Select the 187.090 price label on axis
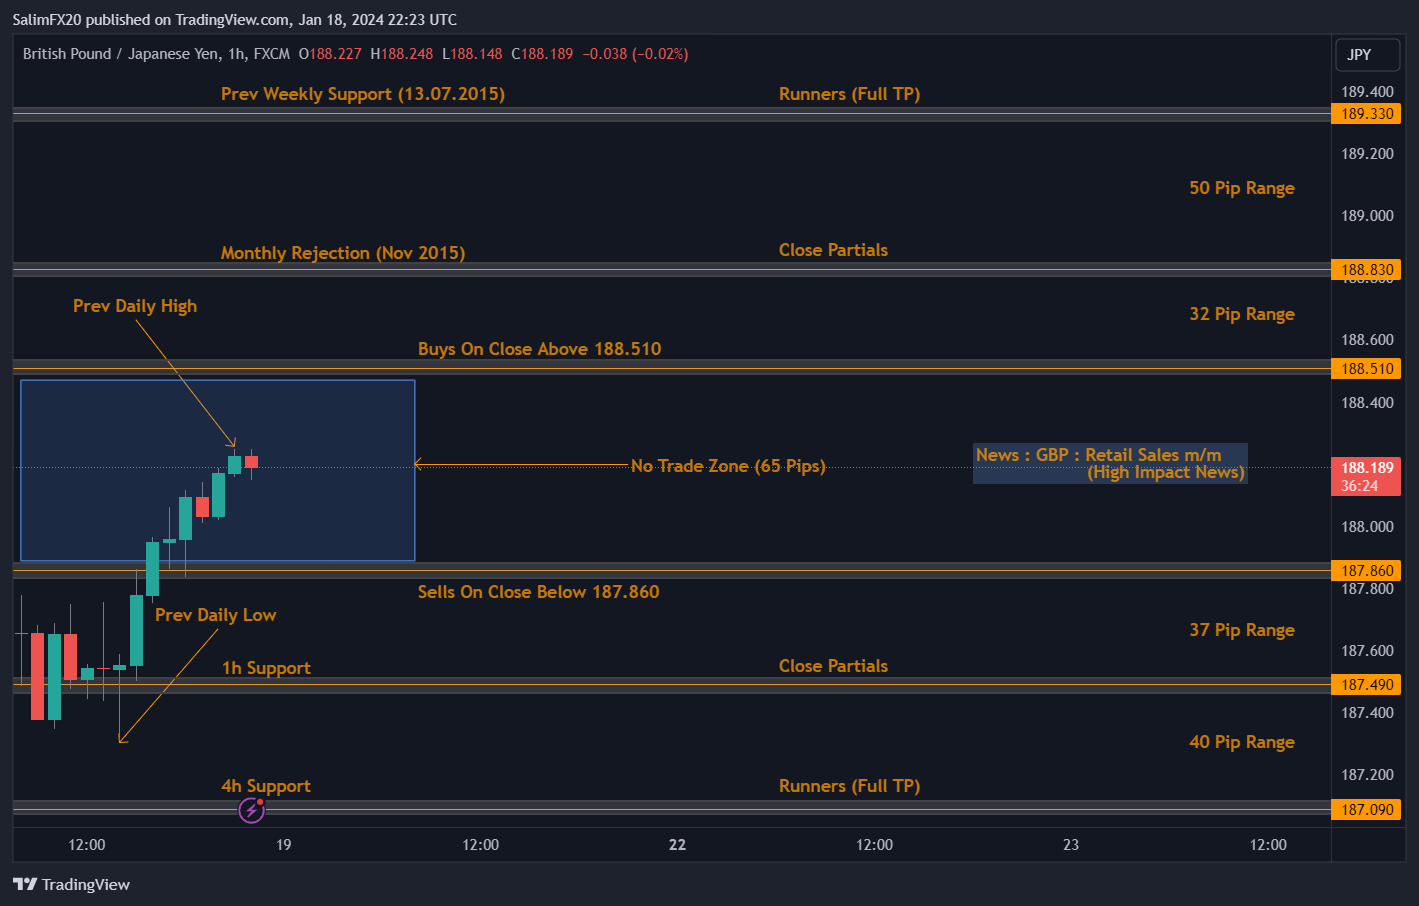 click(1366, 810)
